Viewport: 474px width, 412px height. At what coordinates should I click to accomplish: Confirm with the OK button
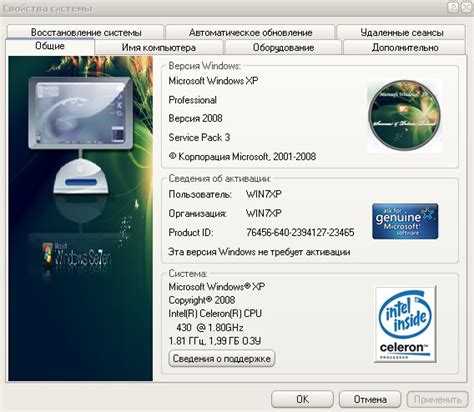point(302,399)
